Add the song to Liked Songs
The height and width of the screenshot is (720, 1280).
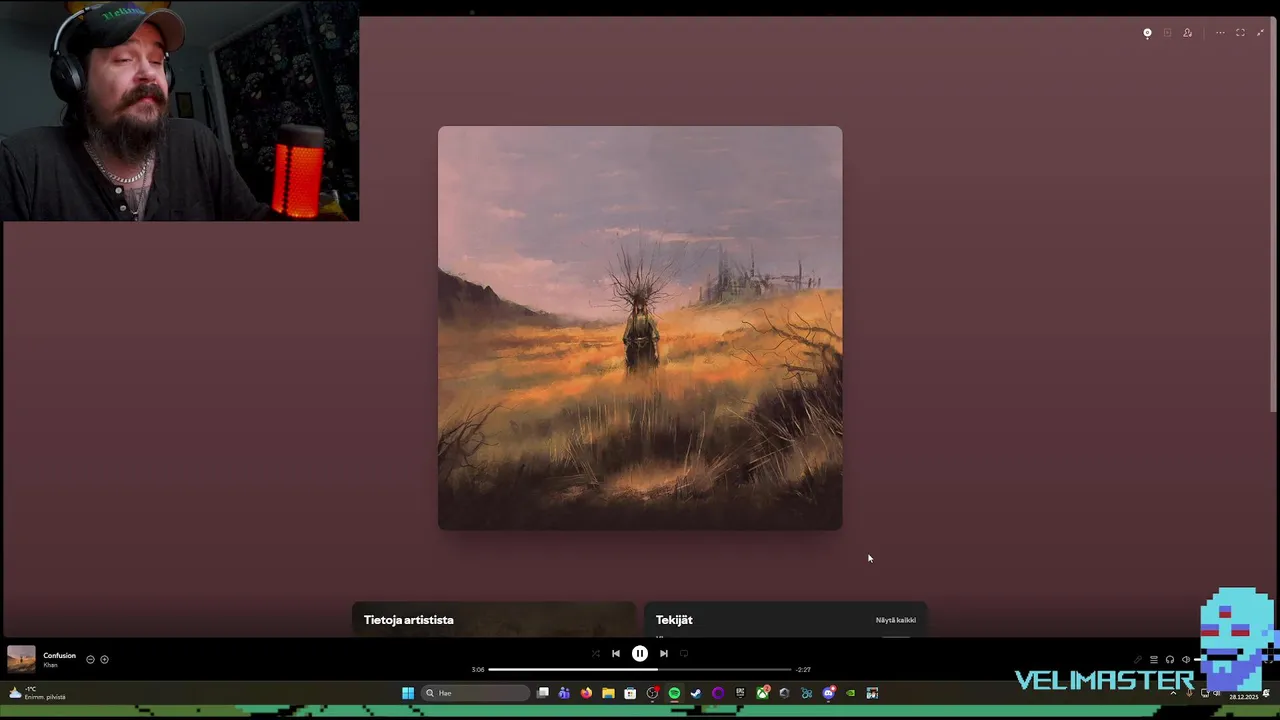[104, 659]
